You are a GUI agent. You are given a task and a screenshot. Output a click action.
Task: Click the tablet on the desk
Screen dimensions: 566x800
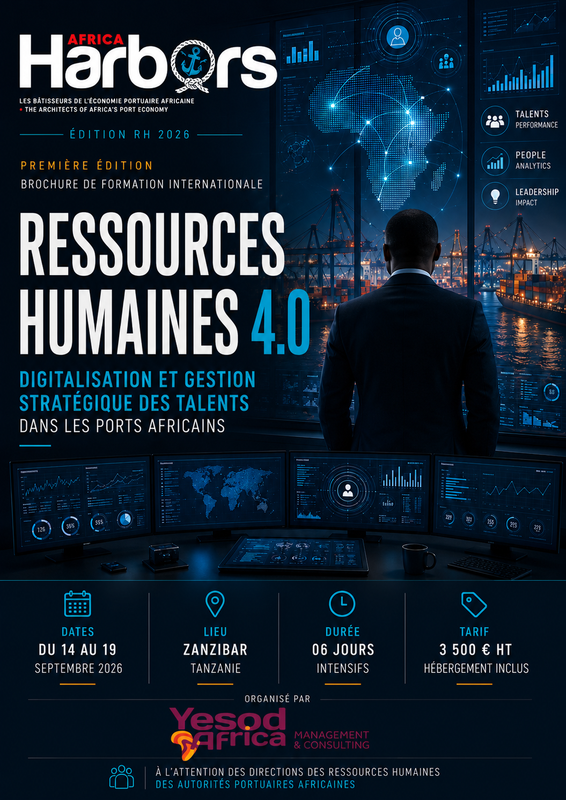pos(294,555)
